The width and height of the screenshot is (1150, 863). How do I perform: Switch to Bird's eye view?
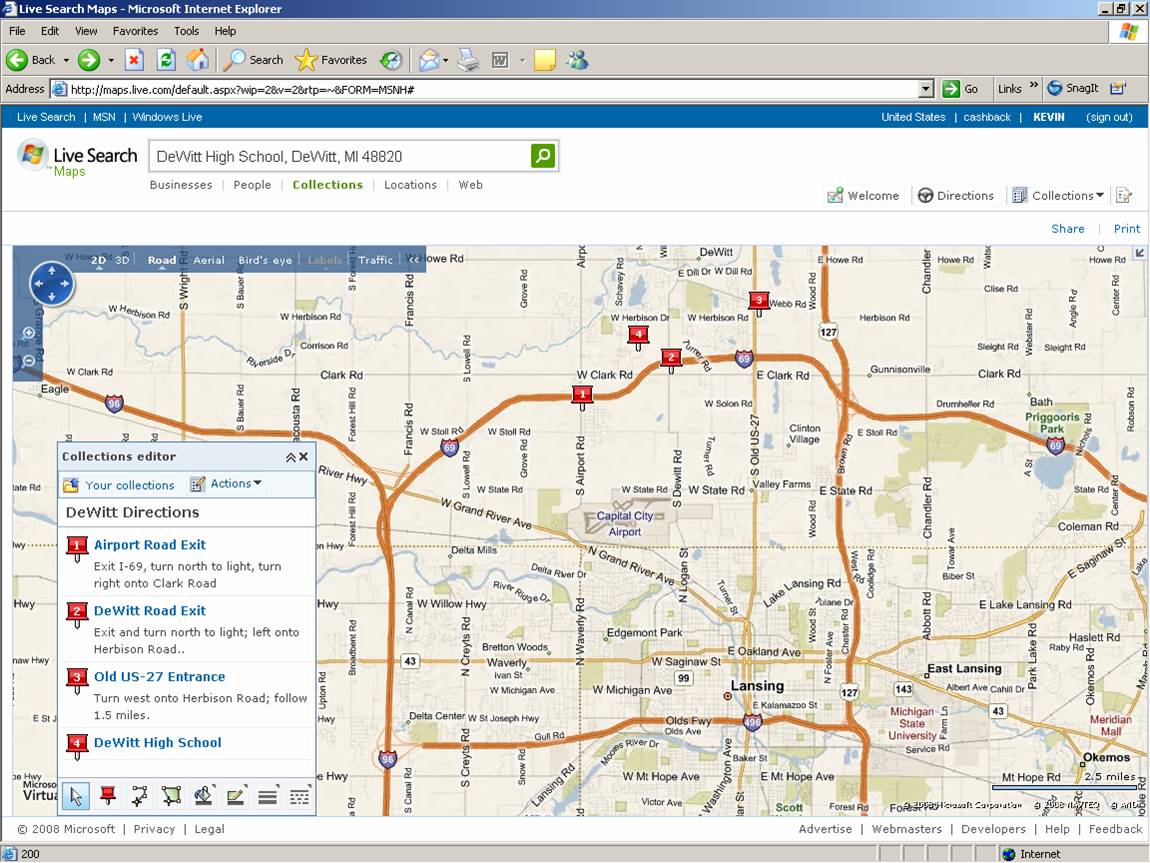[x=265, y=260]
